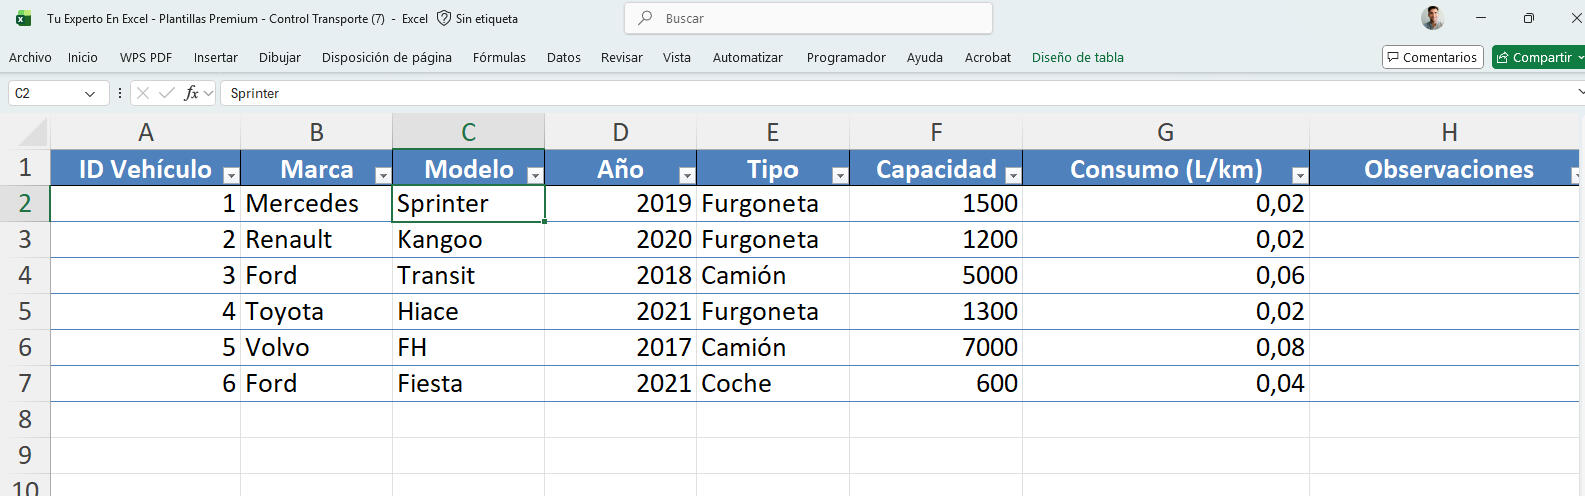The height and width of the screenshot is (496, 1585).
Task: Click the user profile picture
Action: pyautogui.click(x=1432, y=18)
